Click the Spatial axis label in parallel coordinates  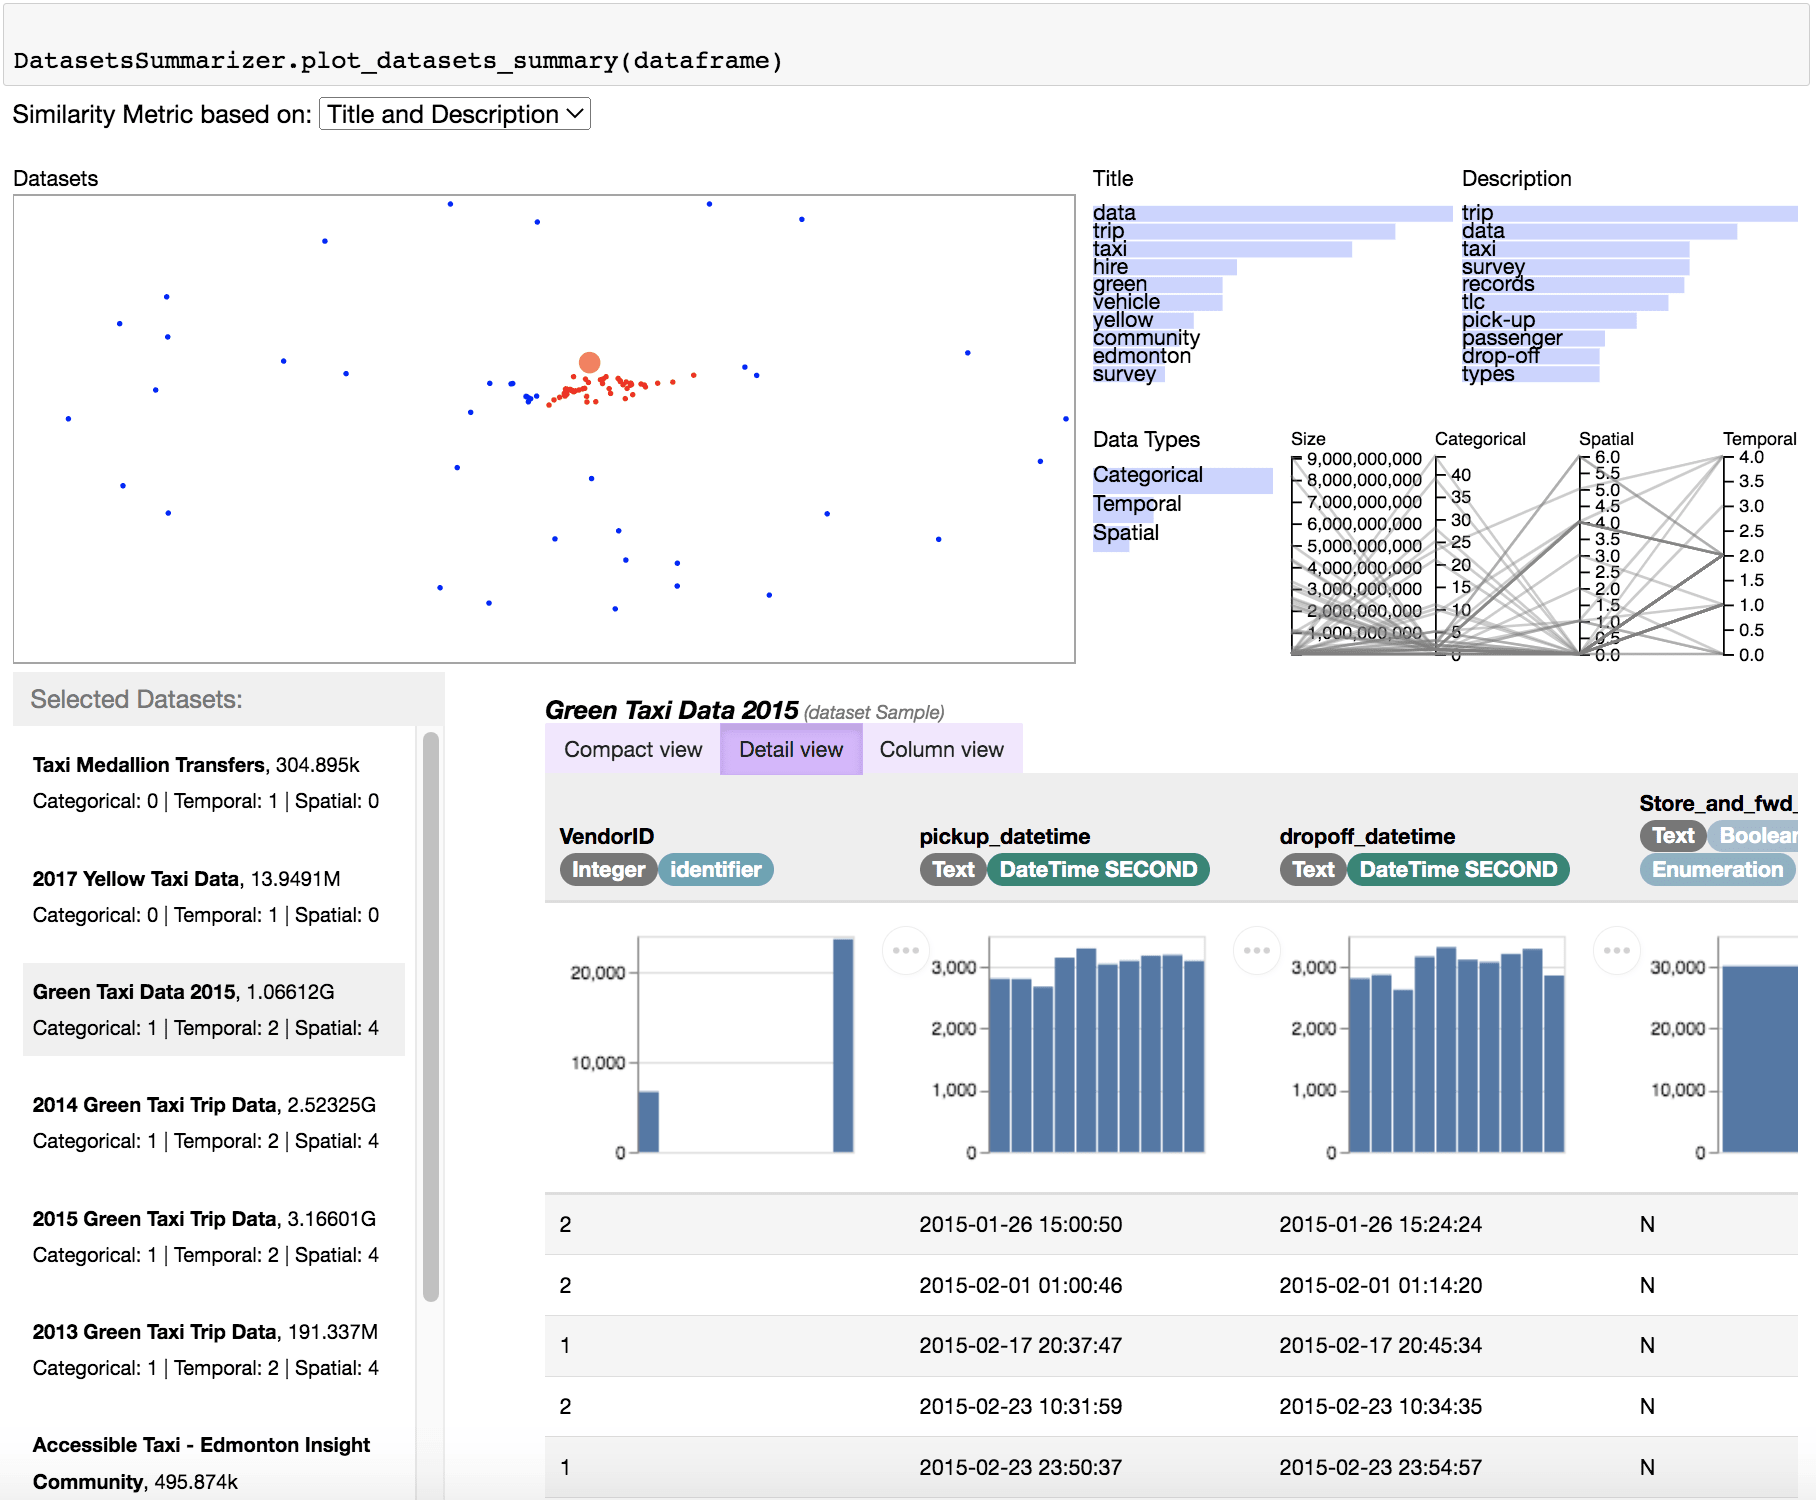point(1606,439)
